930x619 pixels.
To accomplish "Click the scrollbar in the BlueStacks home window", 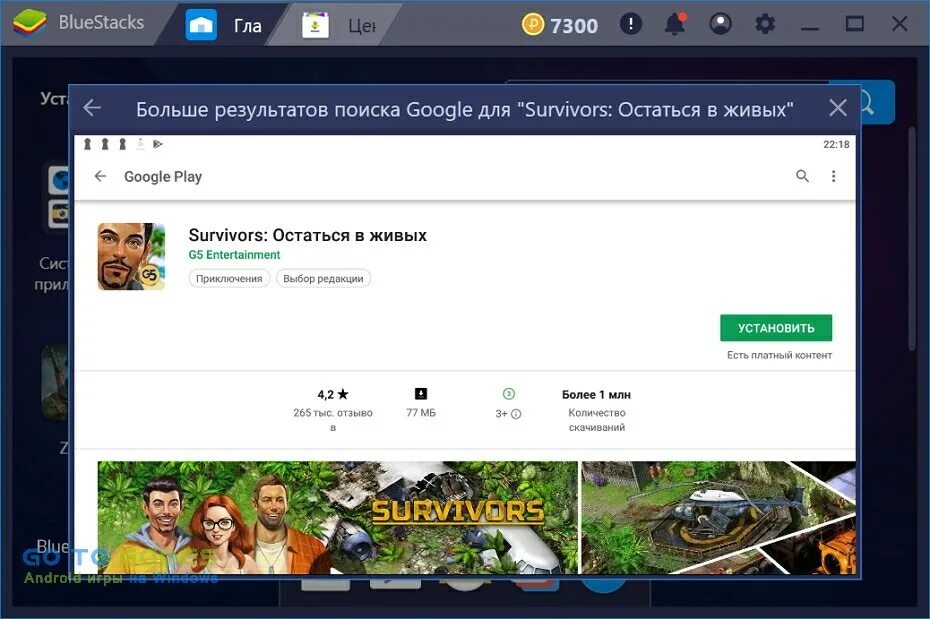I will coord(913,237).
